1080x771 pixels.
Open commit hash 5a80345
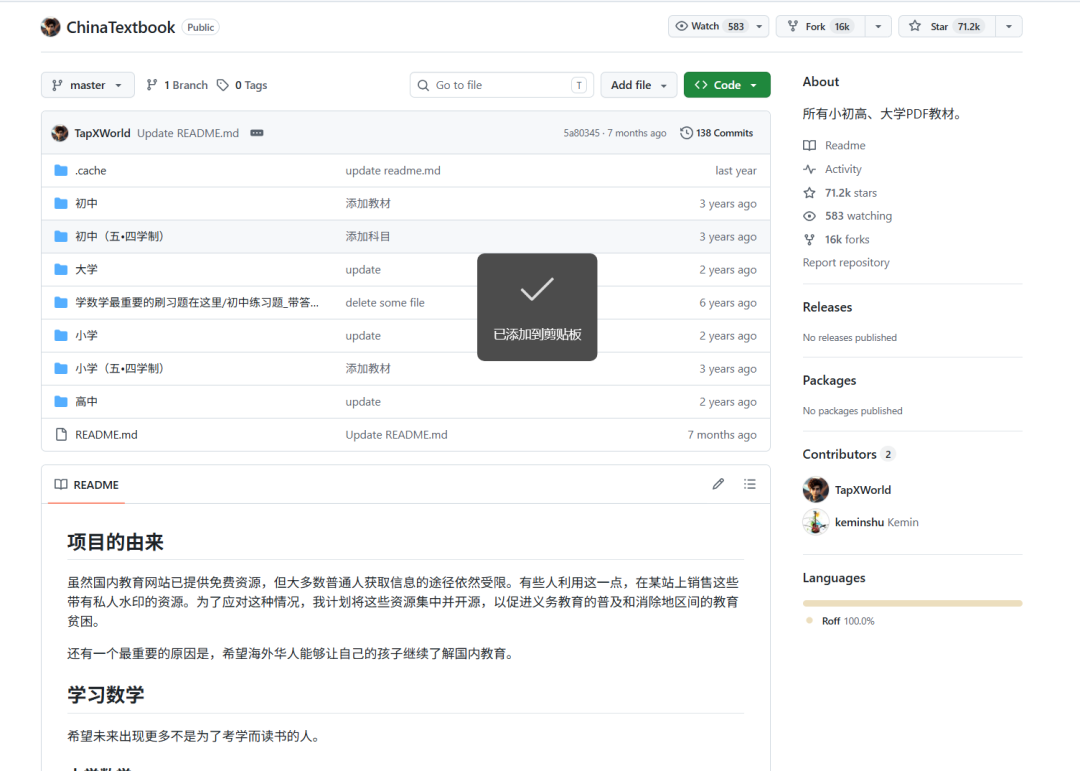coord(581,133)
